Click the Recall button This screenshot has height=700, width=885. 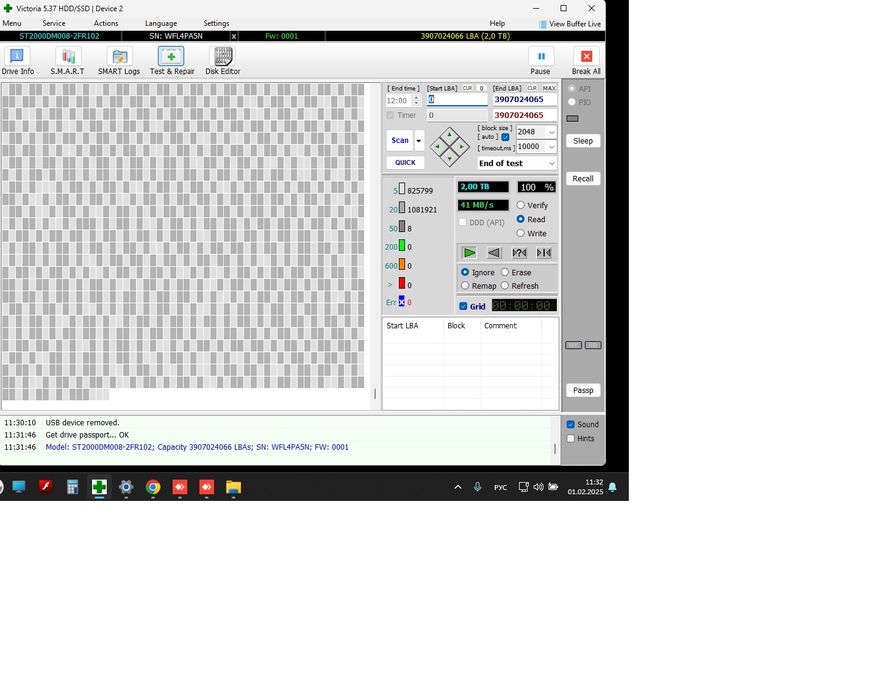(x=583, y=179)
